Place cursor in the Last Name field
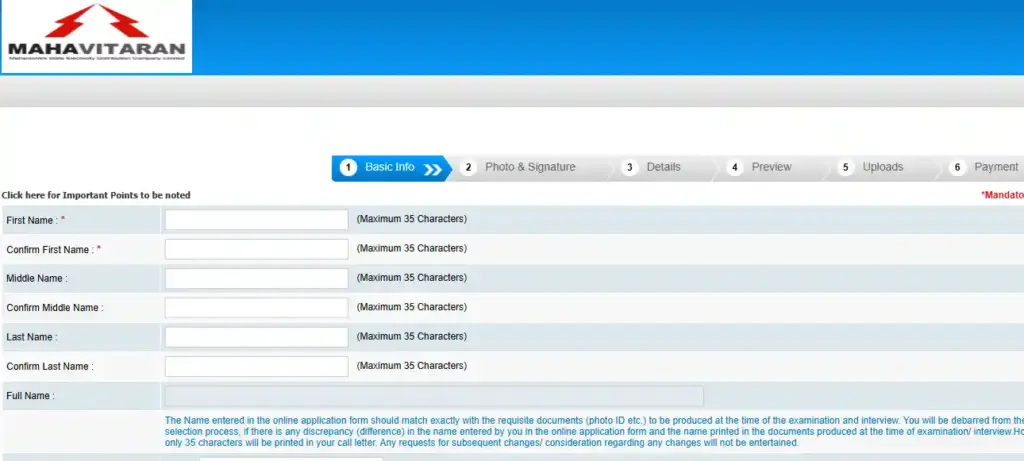 coord(256,337)
